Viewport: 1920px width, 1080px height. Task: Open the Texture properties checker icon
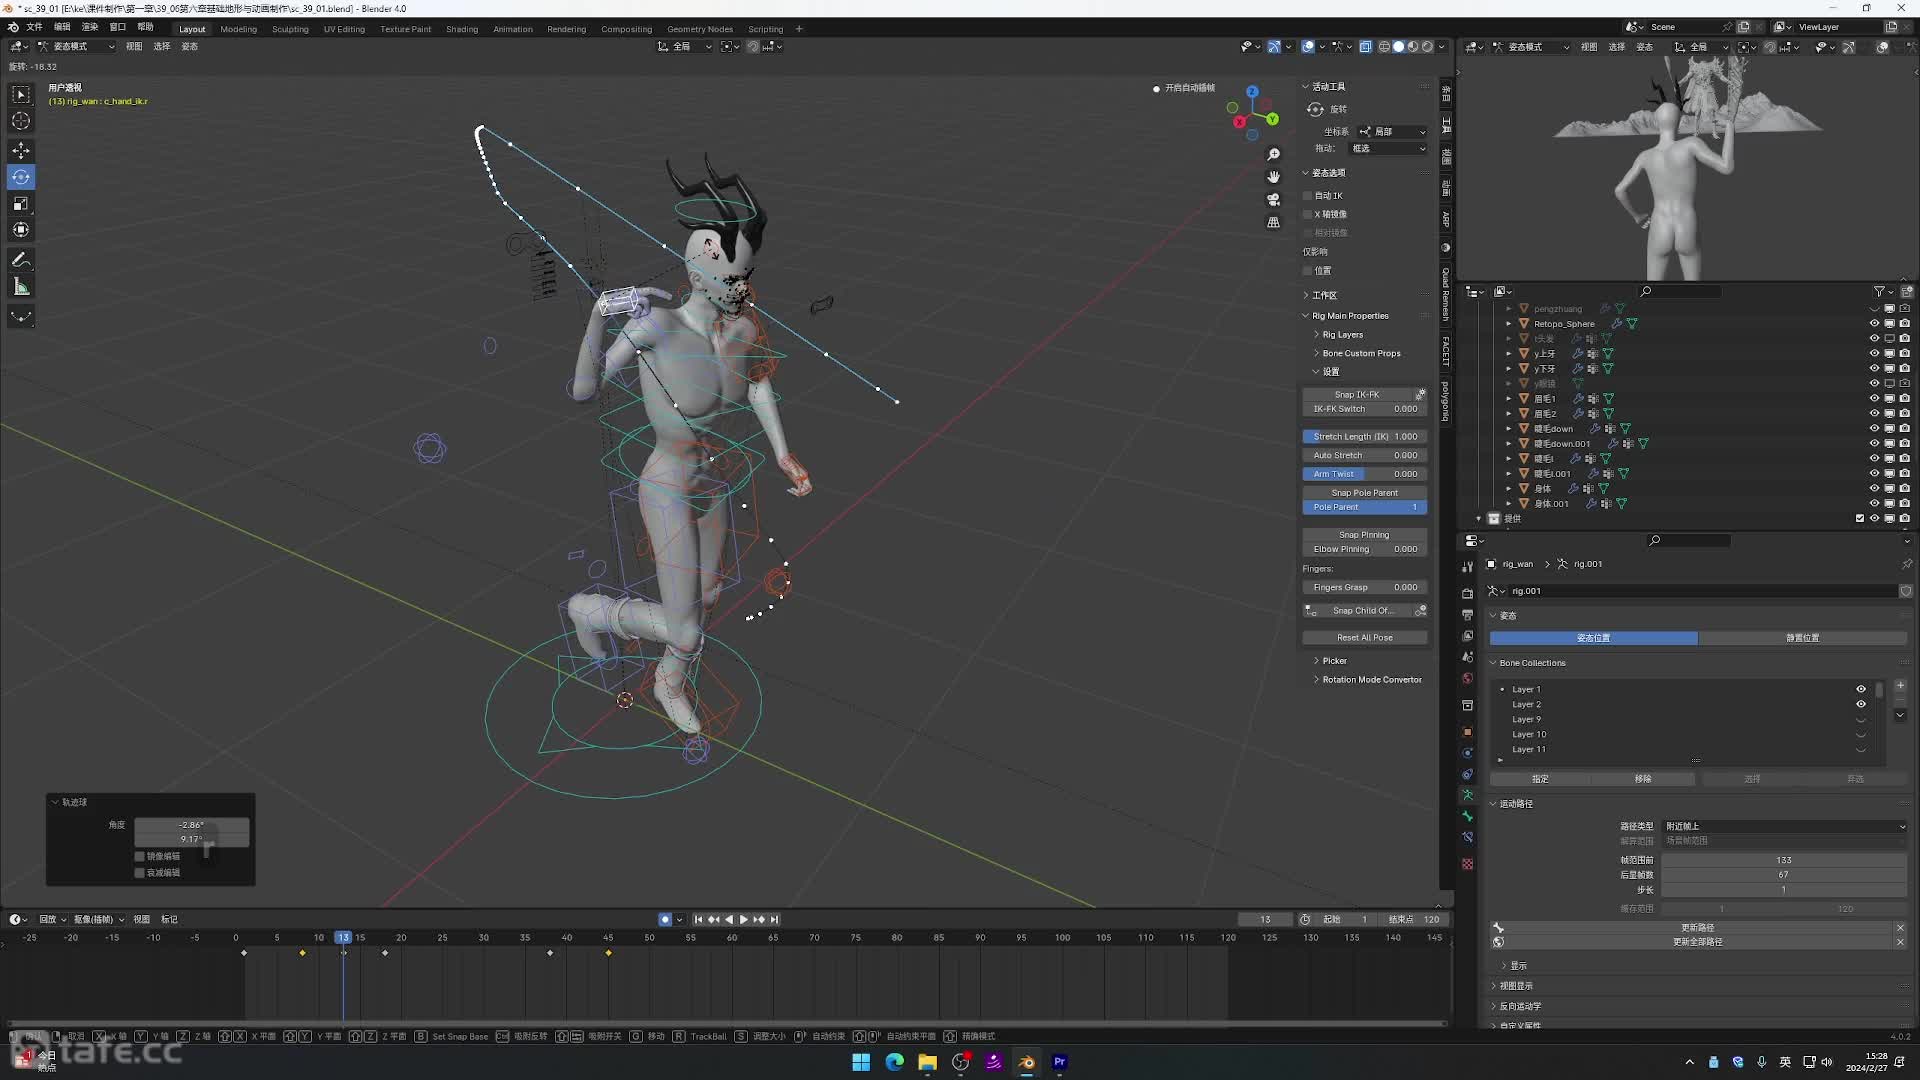pos(1467,863)
